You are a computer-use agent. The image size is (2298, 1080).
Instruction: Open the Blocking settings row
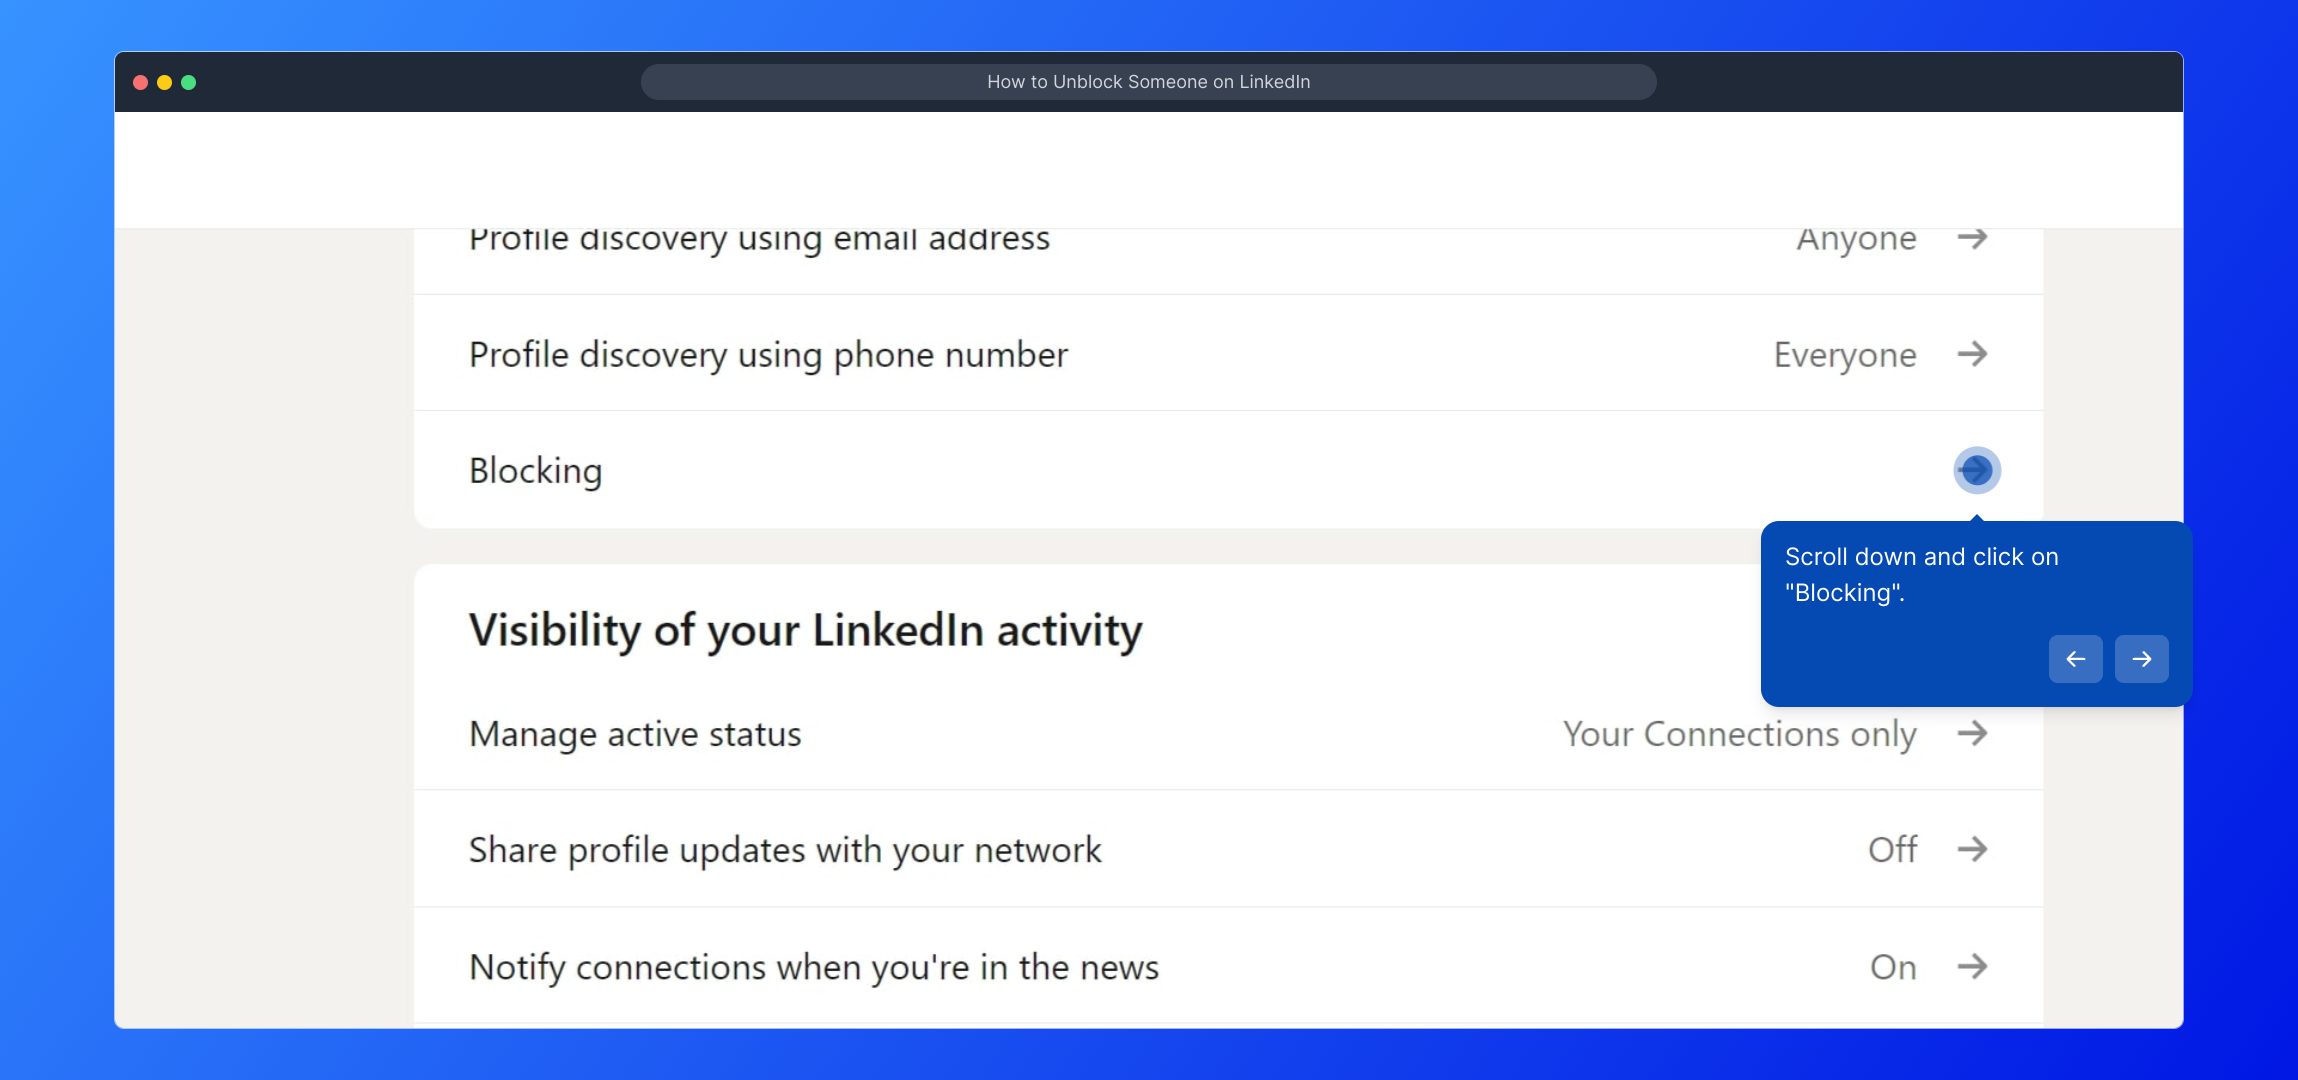[x=536, y=471]
